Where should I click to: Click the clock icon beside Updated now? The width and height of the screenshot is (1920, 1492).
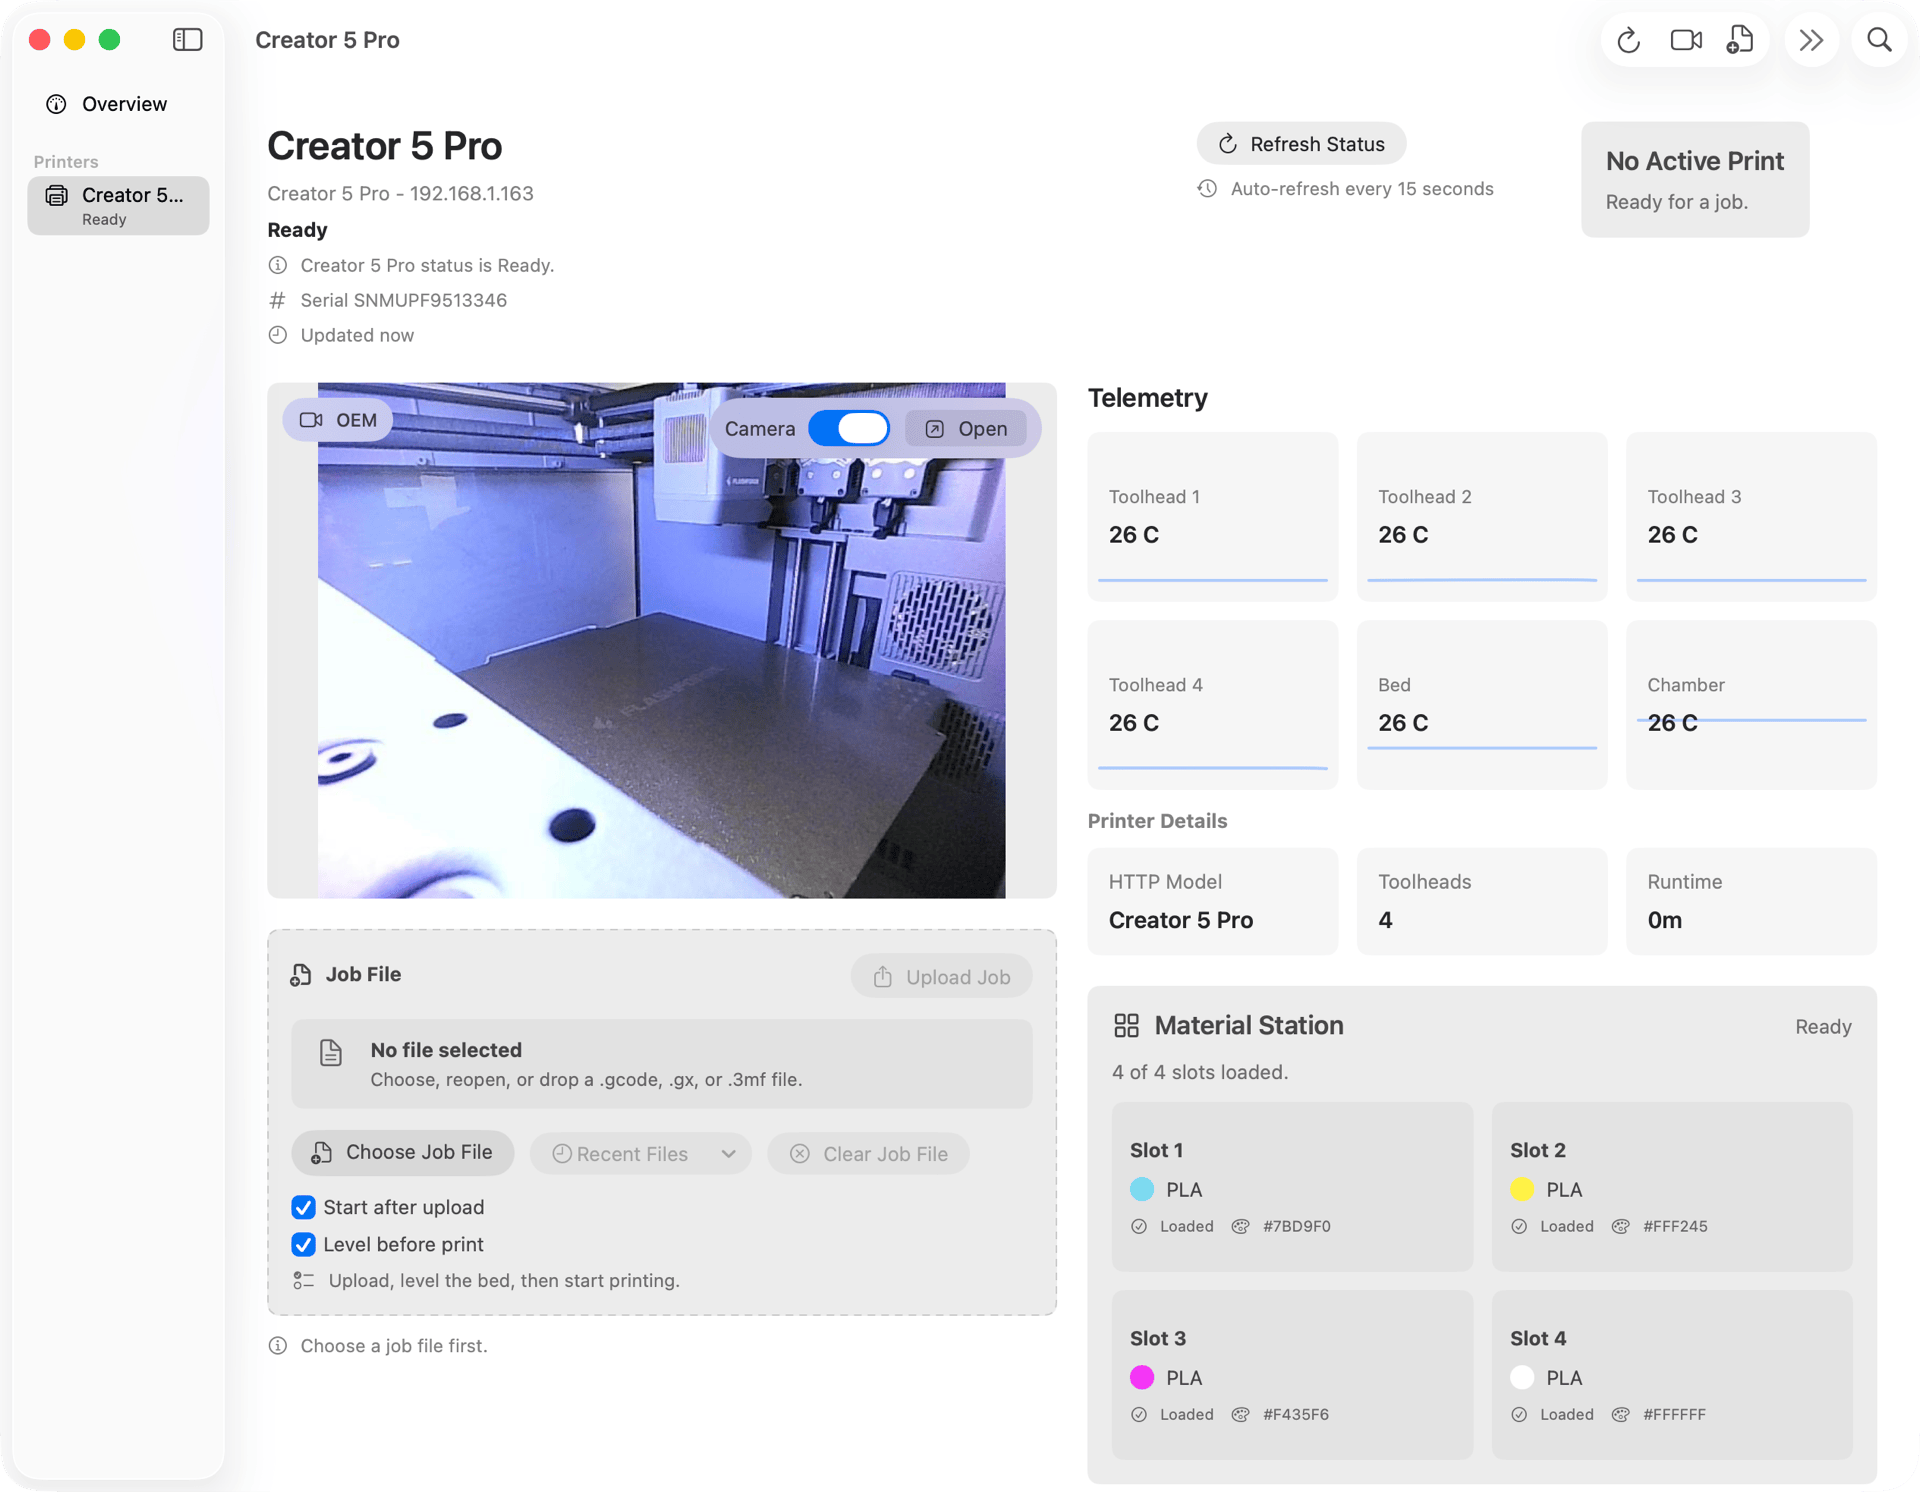pyautogui.click(x=278, y=335)
